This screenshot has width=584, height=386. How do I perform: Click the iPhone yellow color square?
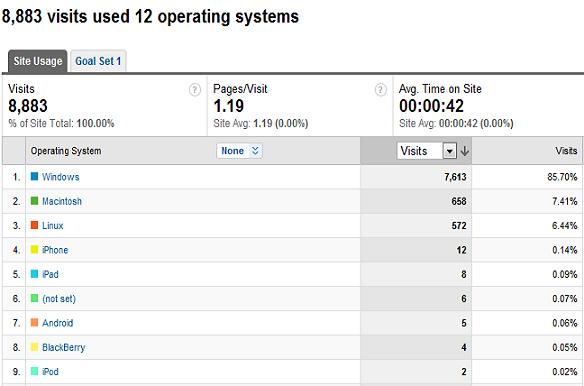click(x=35, y=250)
